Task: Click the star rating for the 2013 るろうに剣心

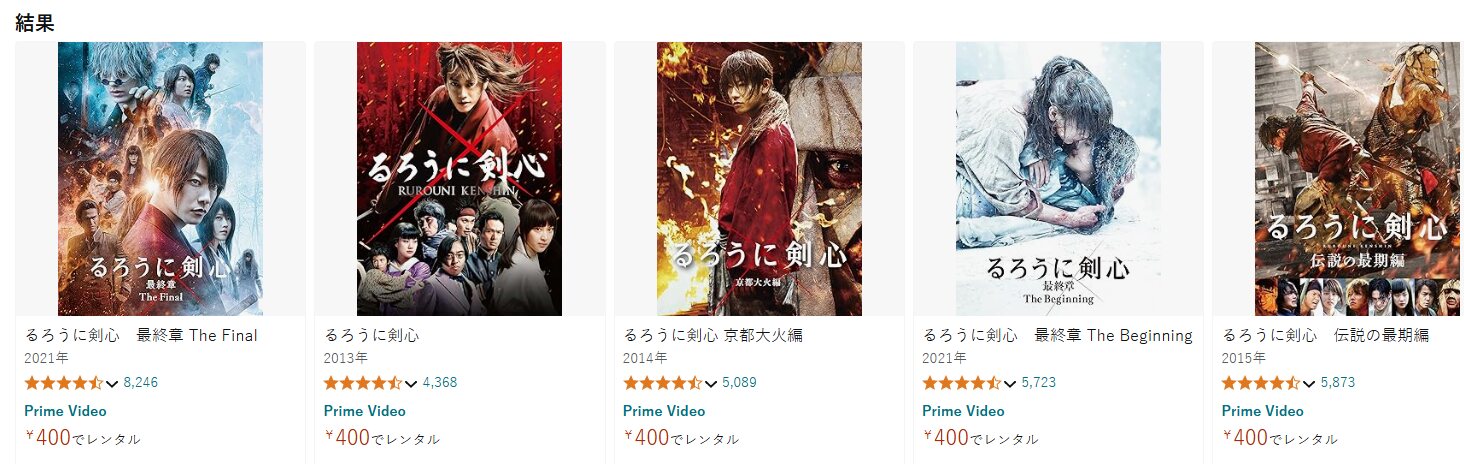Action: (x=363, y=383)
